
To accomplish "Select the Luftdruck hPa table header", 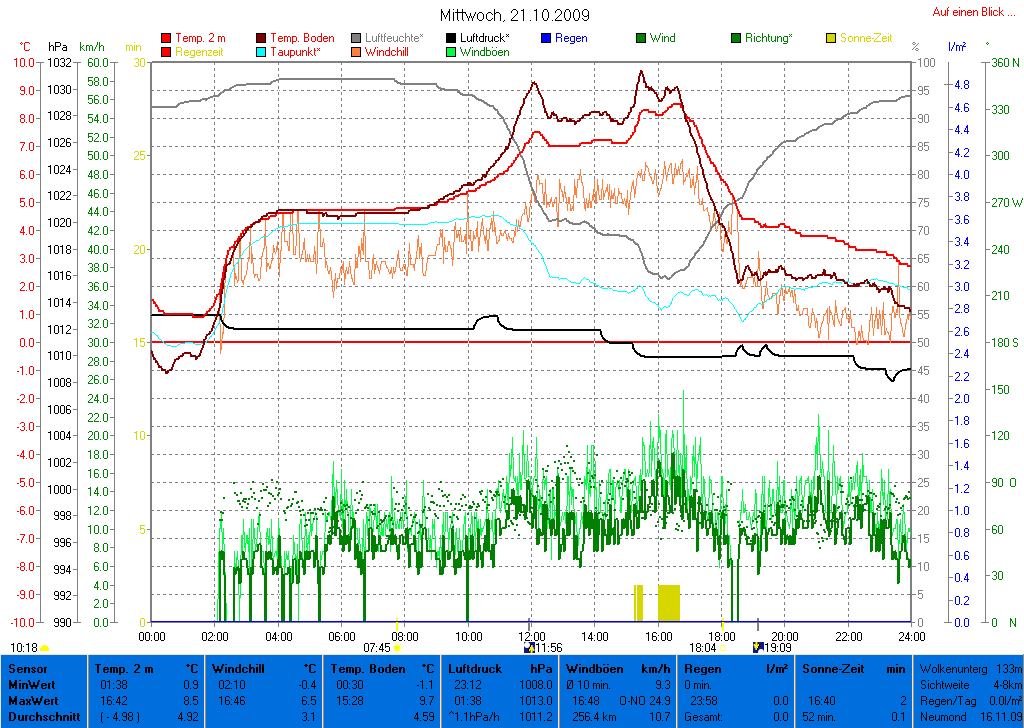I will (x=500, y=668).
